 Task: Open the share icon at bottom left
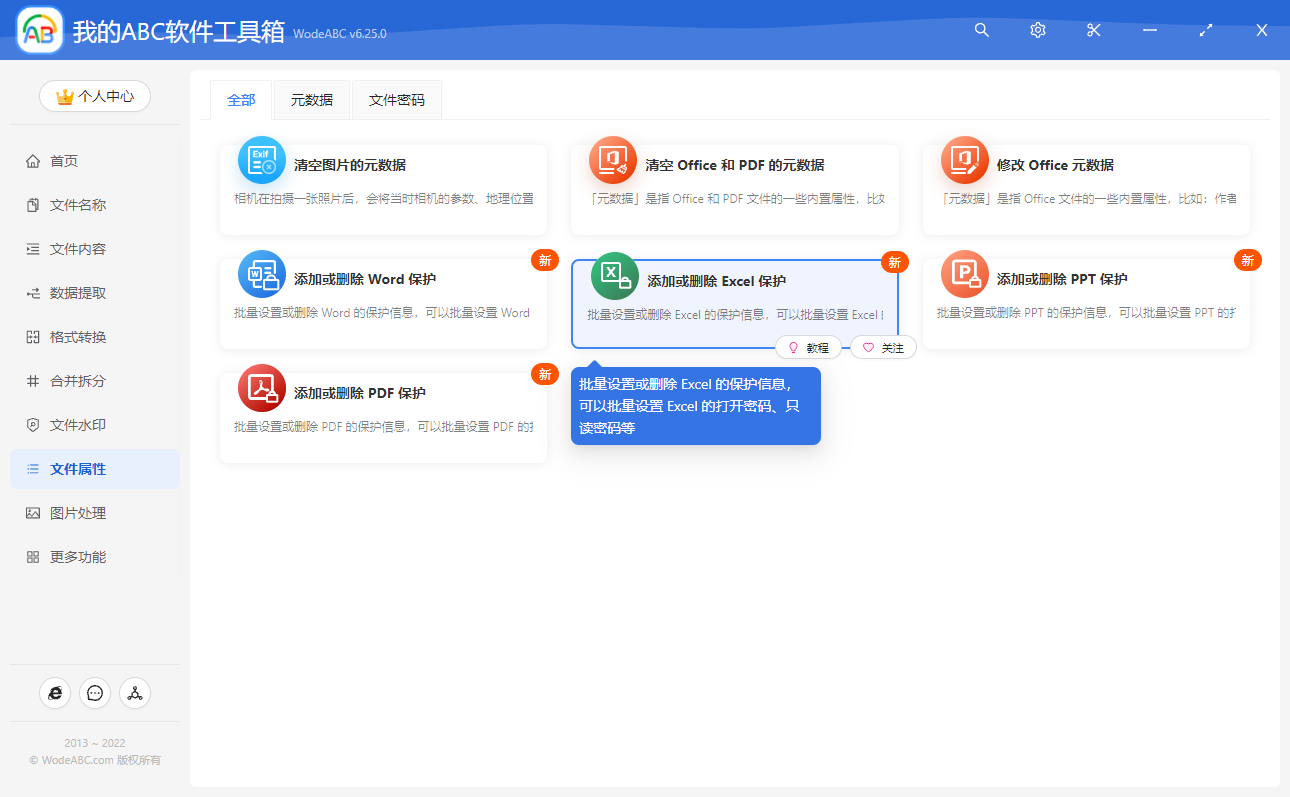click(x=134, y=692)
